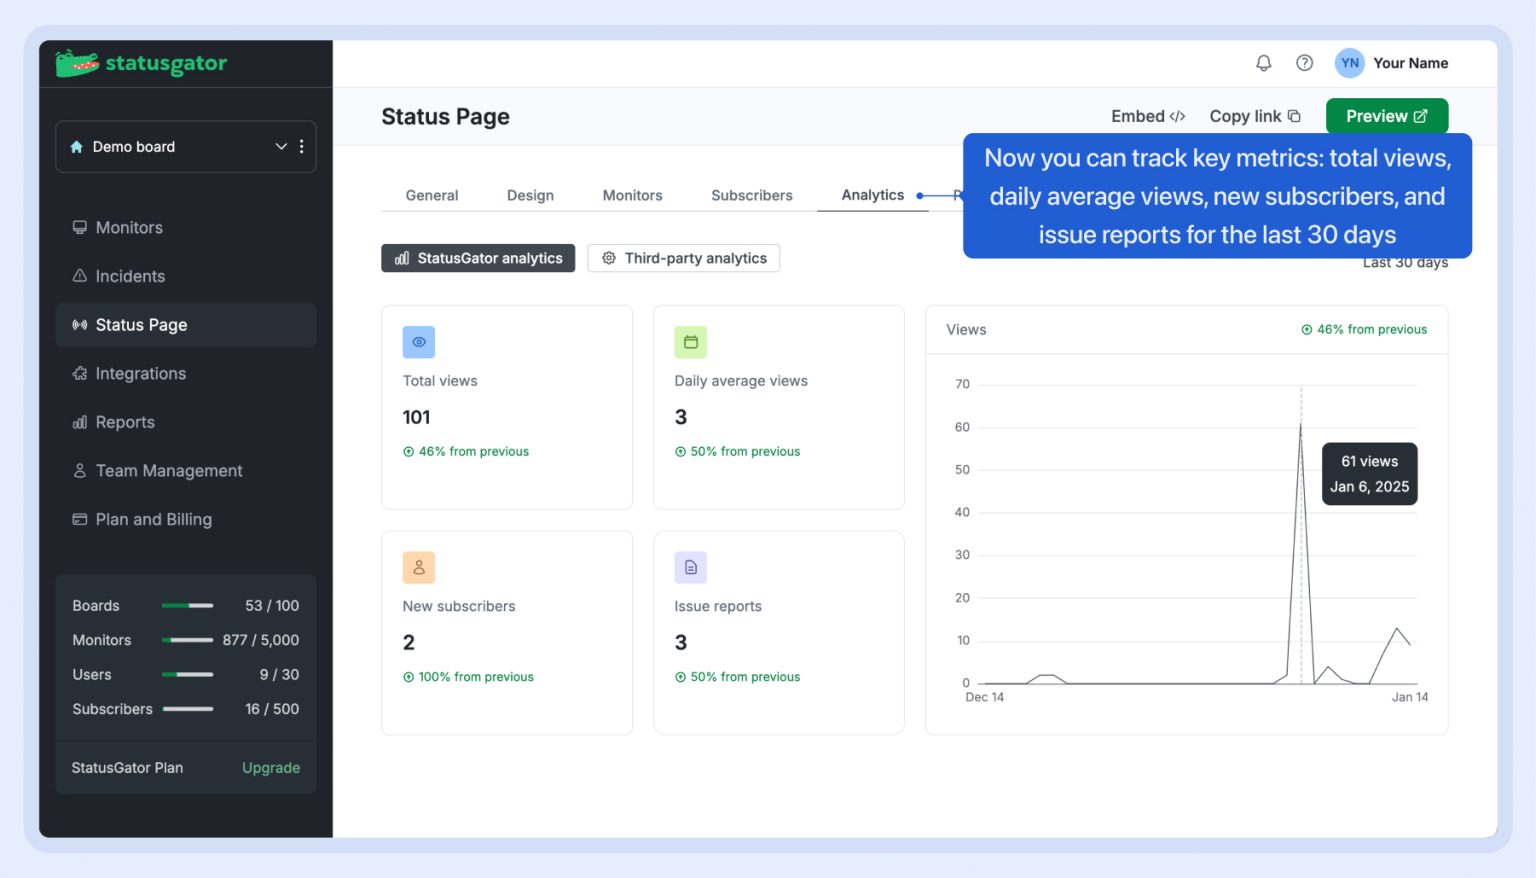
Task: Click the Users usage progress bar
Action: (x=188, y=675)
